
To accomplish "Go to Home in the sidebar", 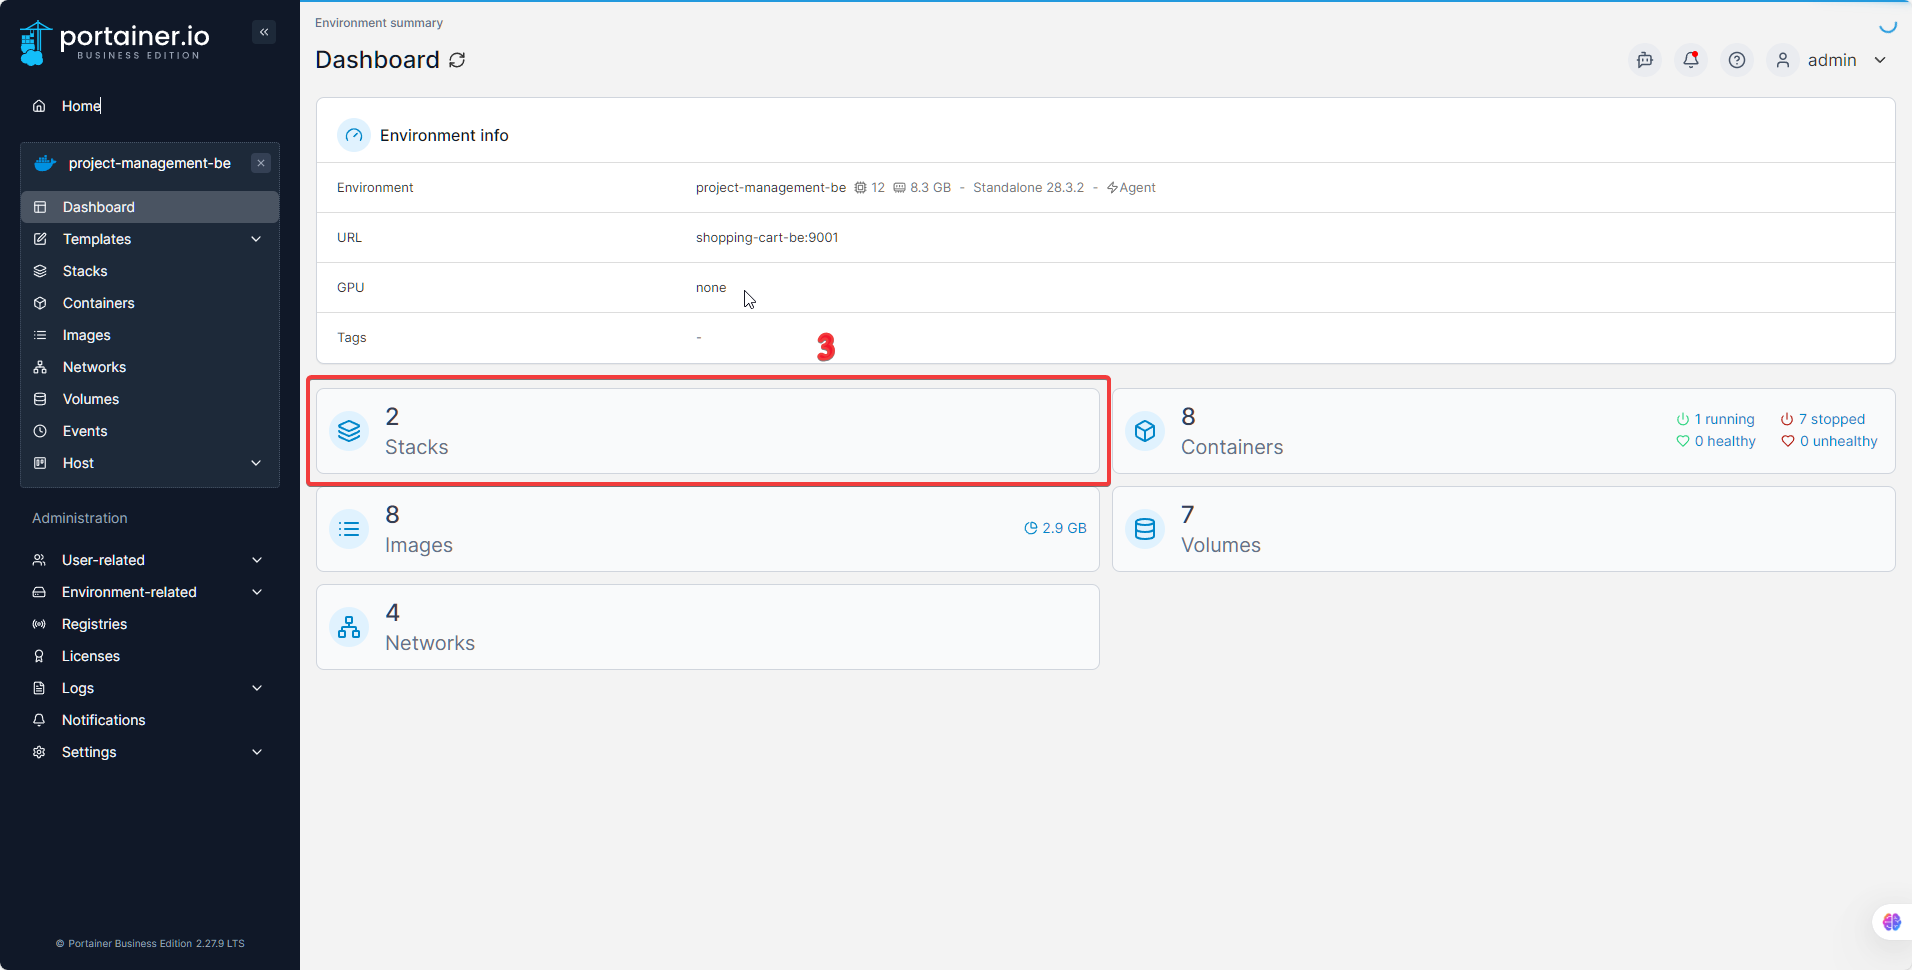I will pos(150,106).
